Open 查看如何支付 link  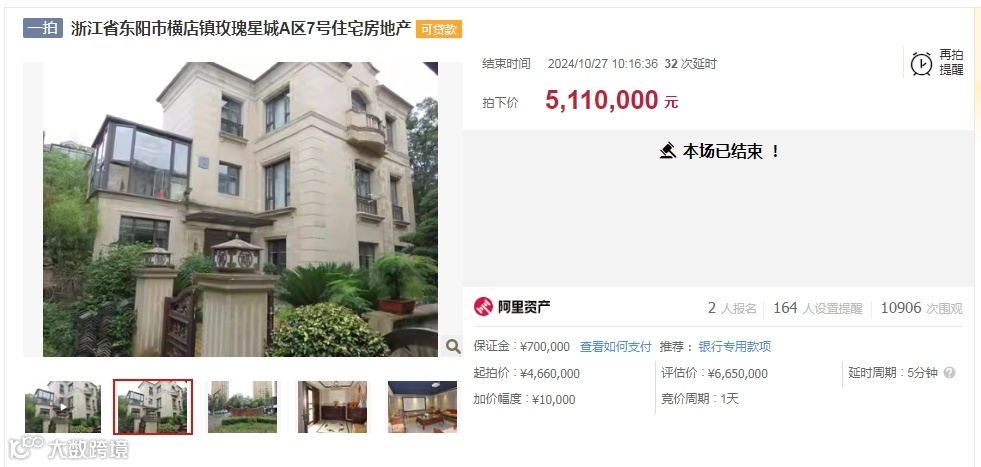point(616,347)
